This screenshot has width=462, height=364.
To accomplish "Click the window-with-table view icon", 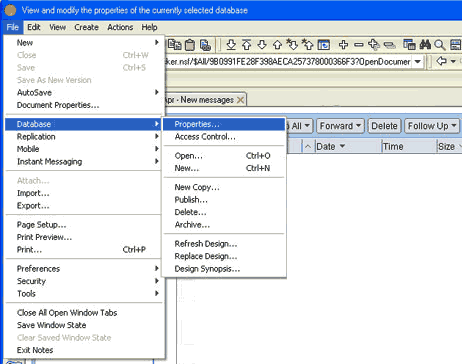I will tap(409, 44).
